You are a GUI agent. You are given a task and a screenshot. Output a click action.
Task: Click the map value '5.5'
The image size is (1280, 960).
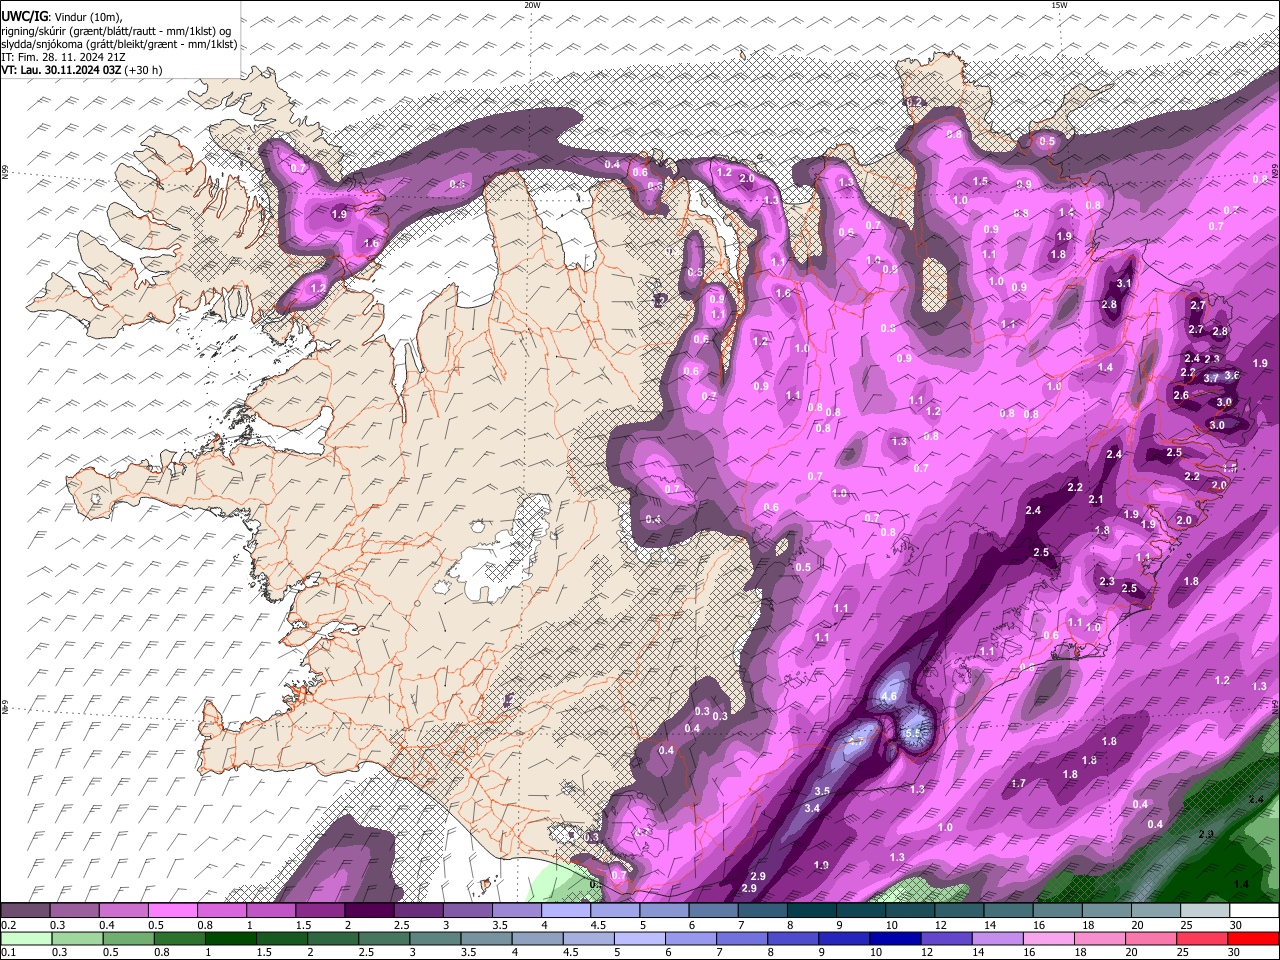(912, 733)
